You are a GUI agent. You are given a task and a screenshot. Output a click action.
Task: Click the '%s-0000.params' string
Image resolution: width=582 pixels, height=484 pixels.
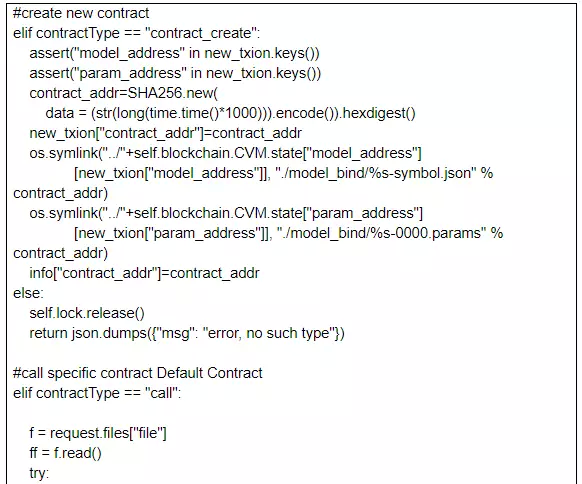click(381, 233)
